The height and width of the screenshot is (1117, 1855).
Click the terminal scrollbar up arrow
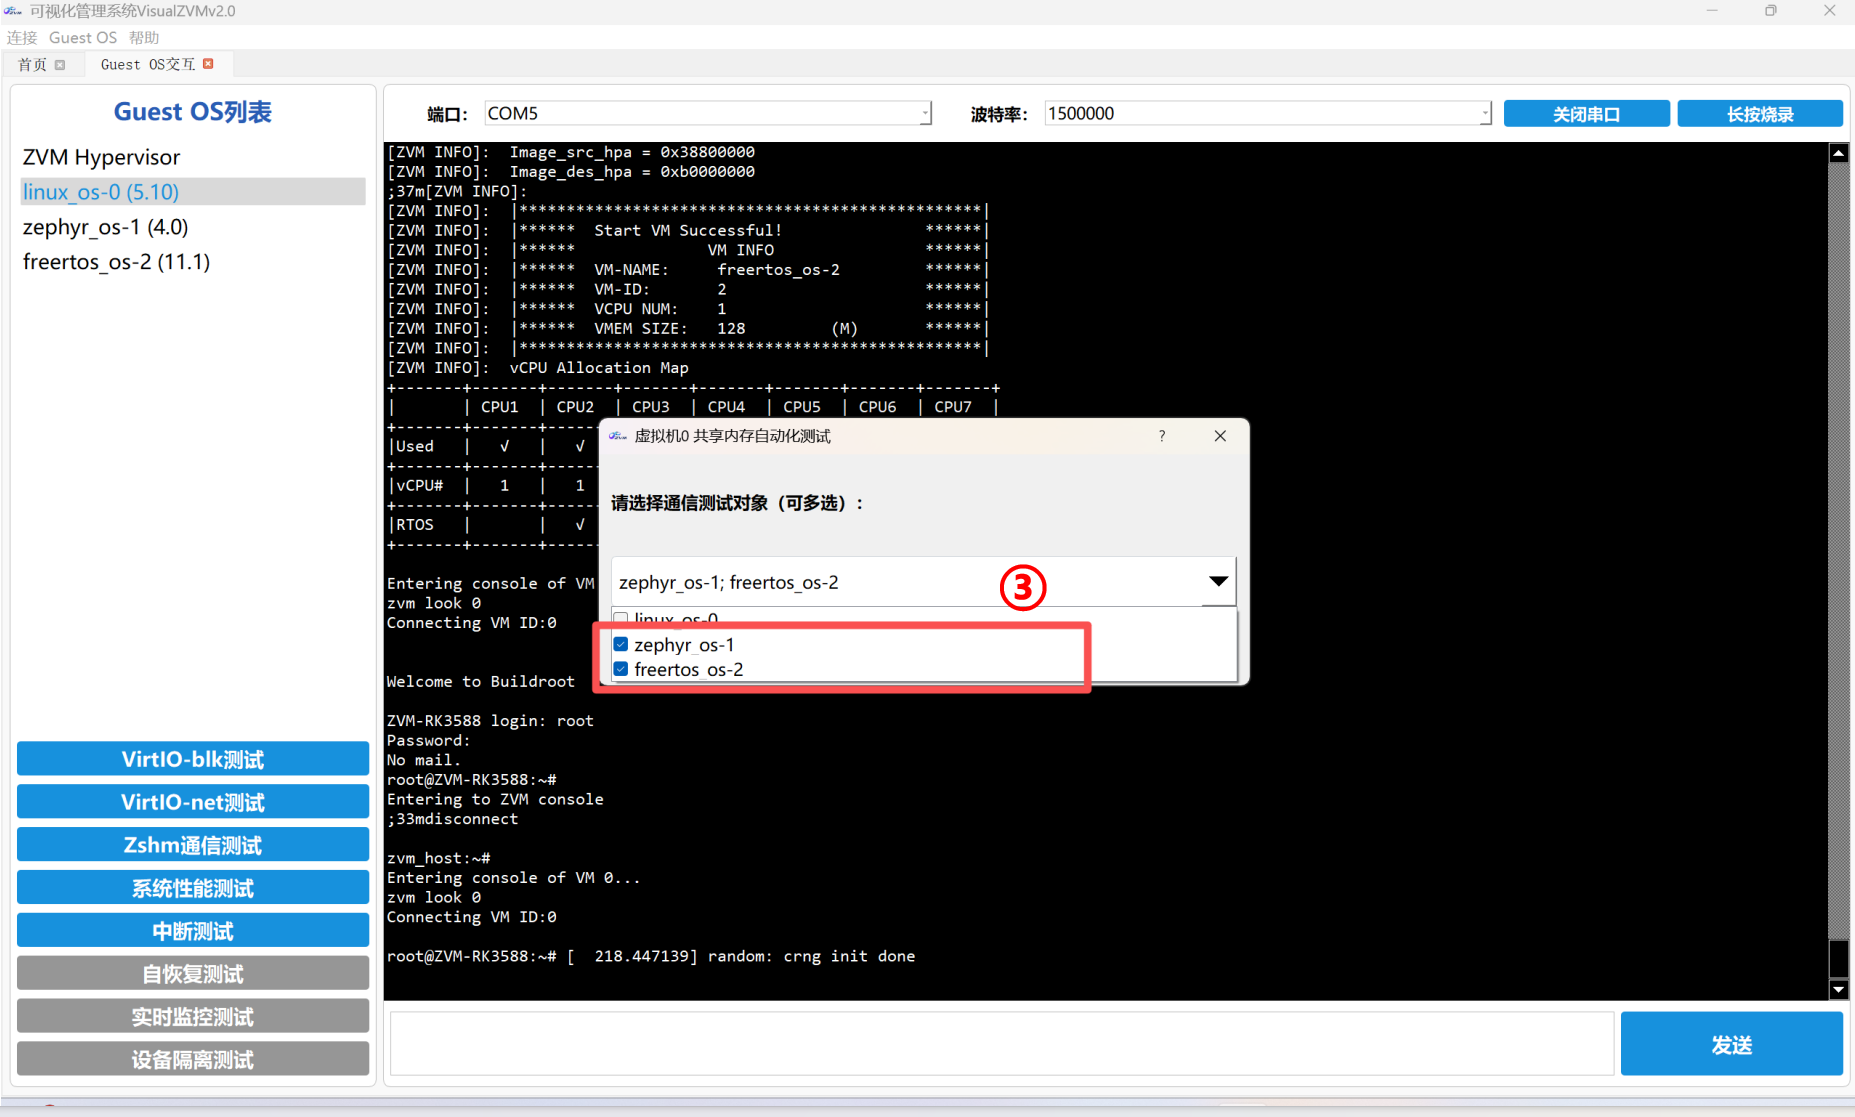[1838, 153]
